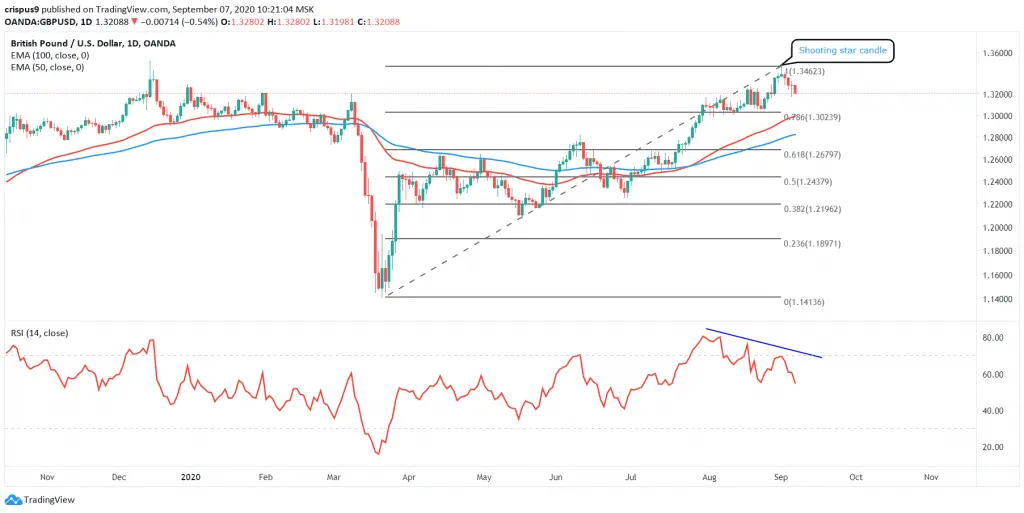1024x513 pixels.
Task: Click 60.00 on the RSI axis
Action: [x=993, y=375]
